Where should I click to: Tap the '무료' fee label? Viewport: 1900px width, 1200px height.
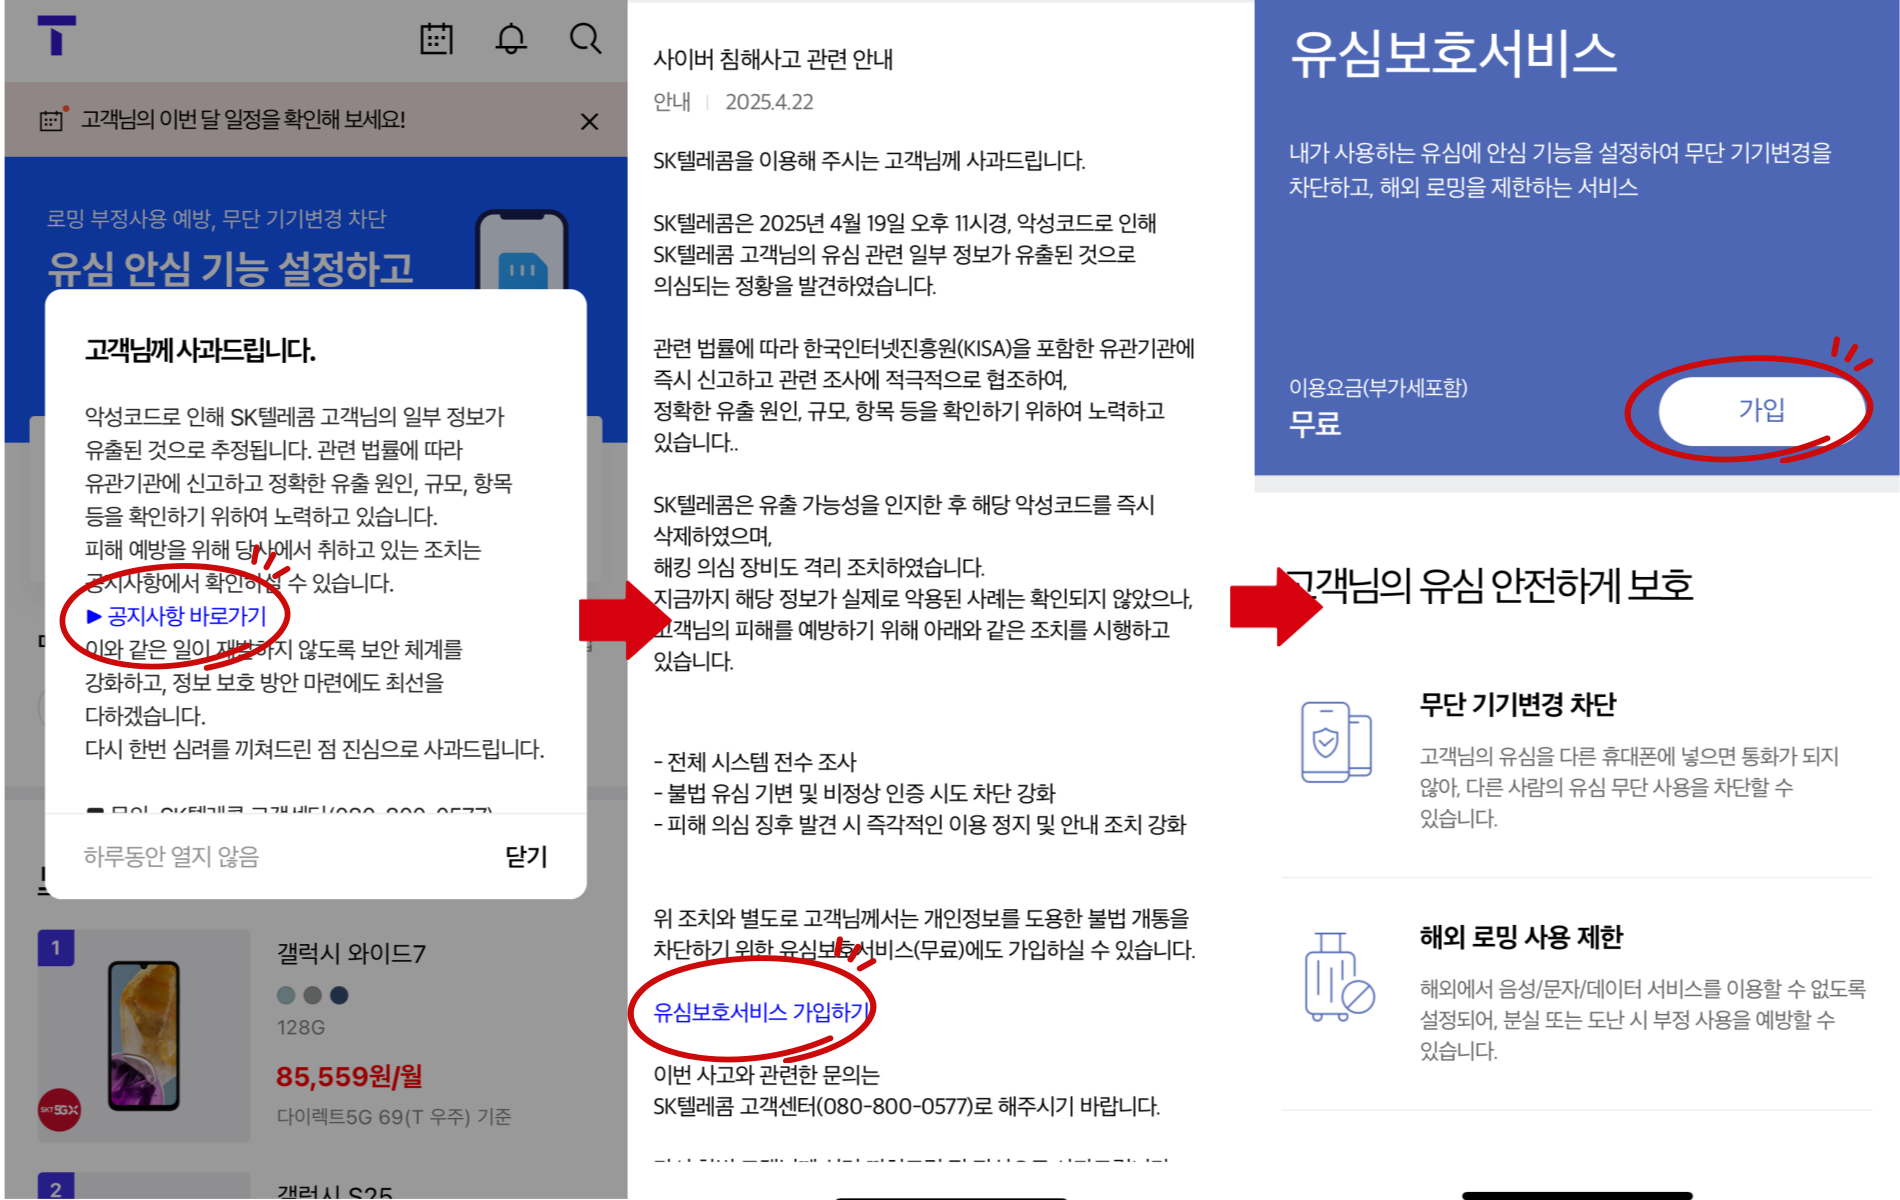[x=1314, y=424]
